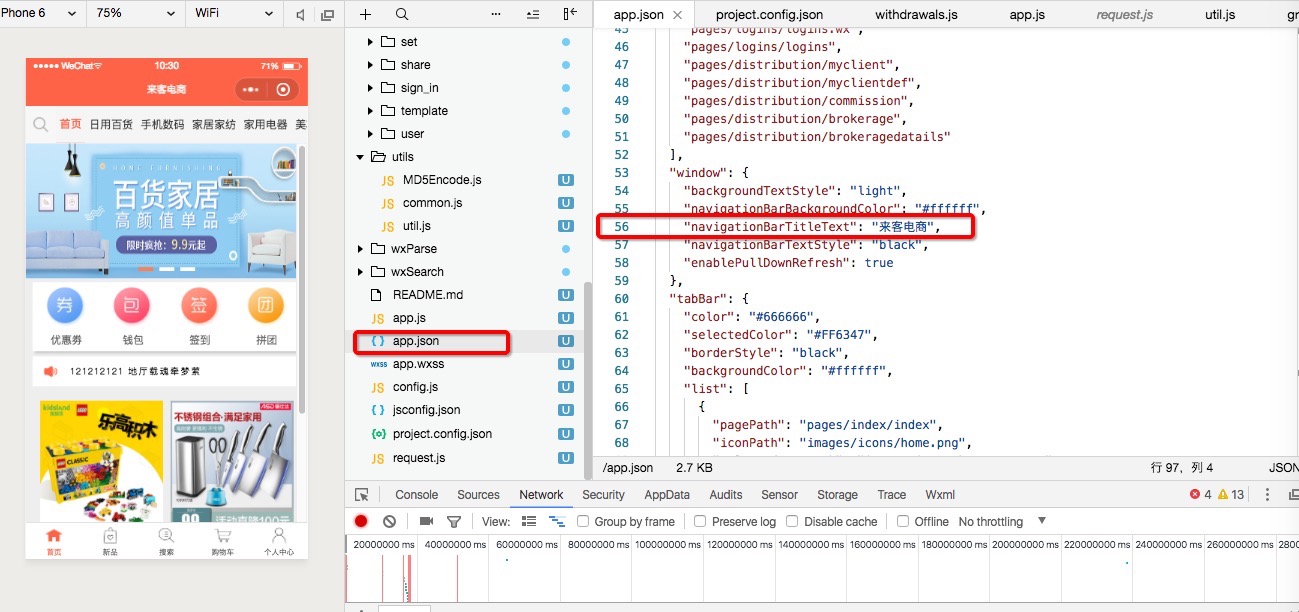The image size is (1299, 612).
Task: Close the app.json editor tab
Action: pos(678,15)
